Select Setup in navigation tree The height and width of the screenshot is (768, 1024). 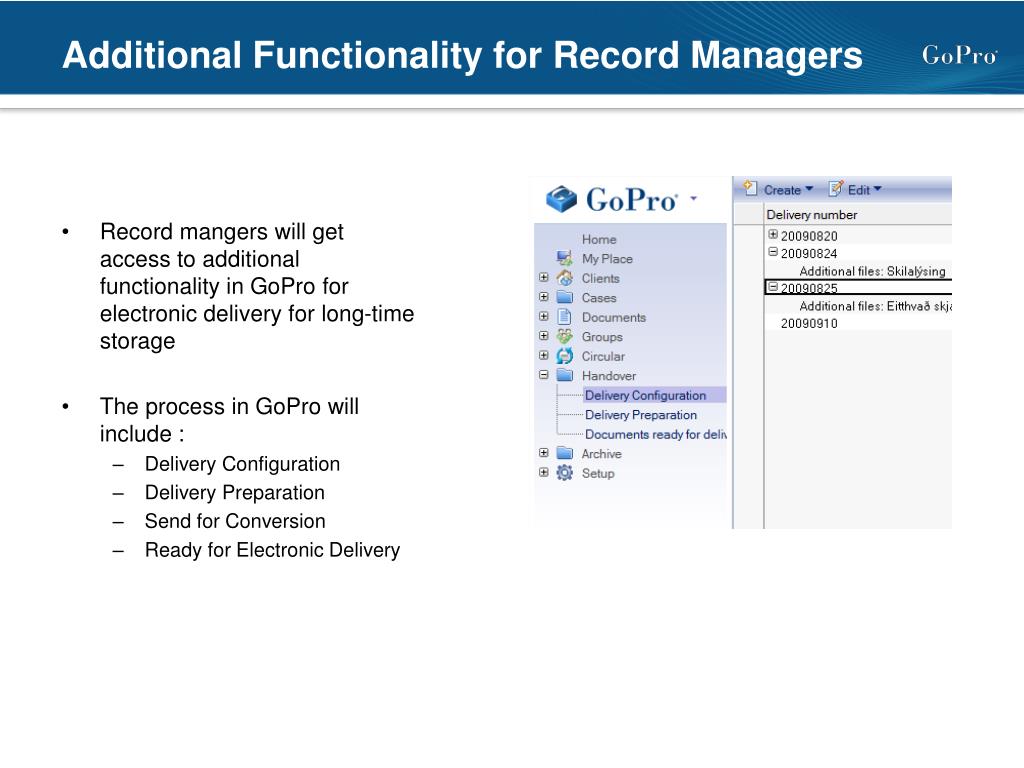coord(598,473)
